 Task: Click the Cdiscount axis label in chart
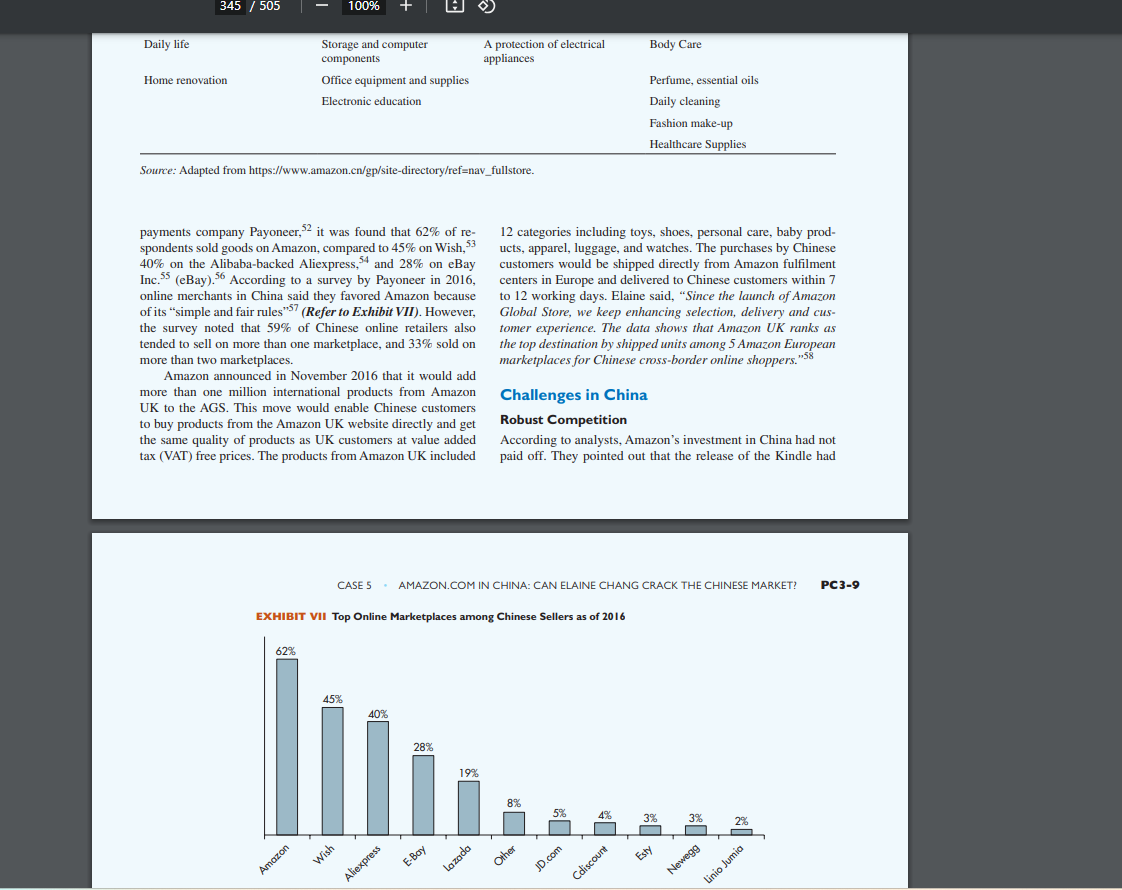pos(590,862)
